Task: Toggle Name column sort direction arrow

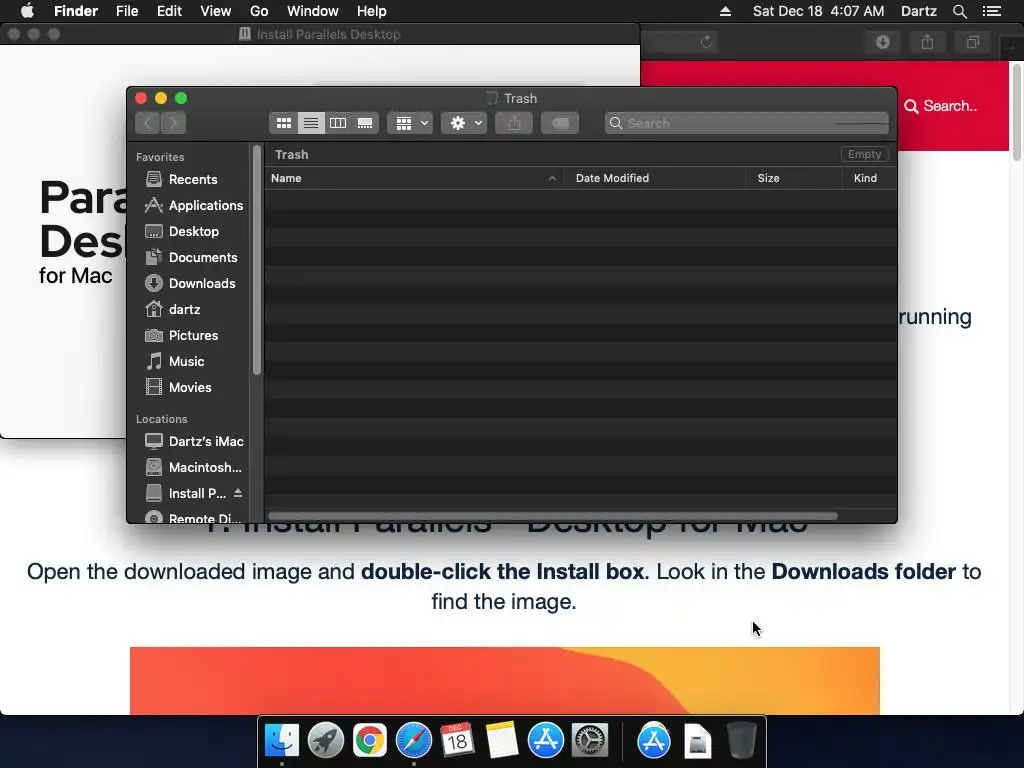Action: (552, 178)
